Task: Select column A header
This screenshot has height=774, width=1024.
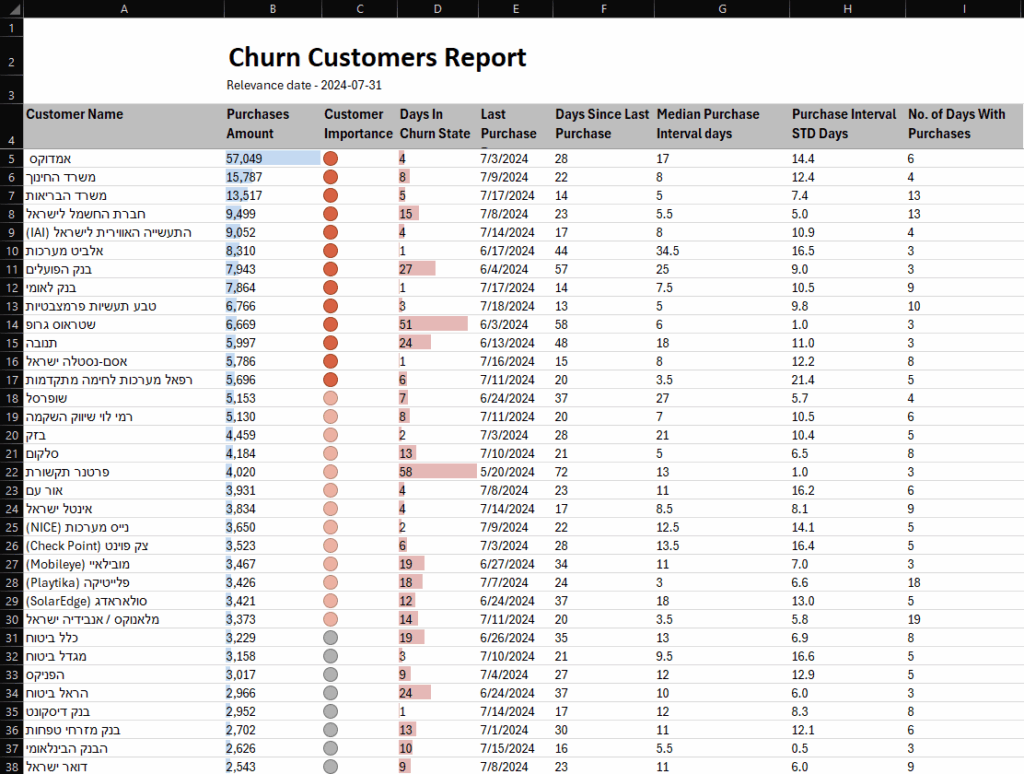Action: point(123,9)
